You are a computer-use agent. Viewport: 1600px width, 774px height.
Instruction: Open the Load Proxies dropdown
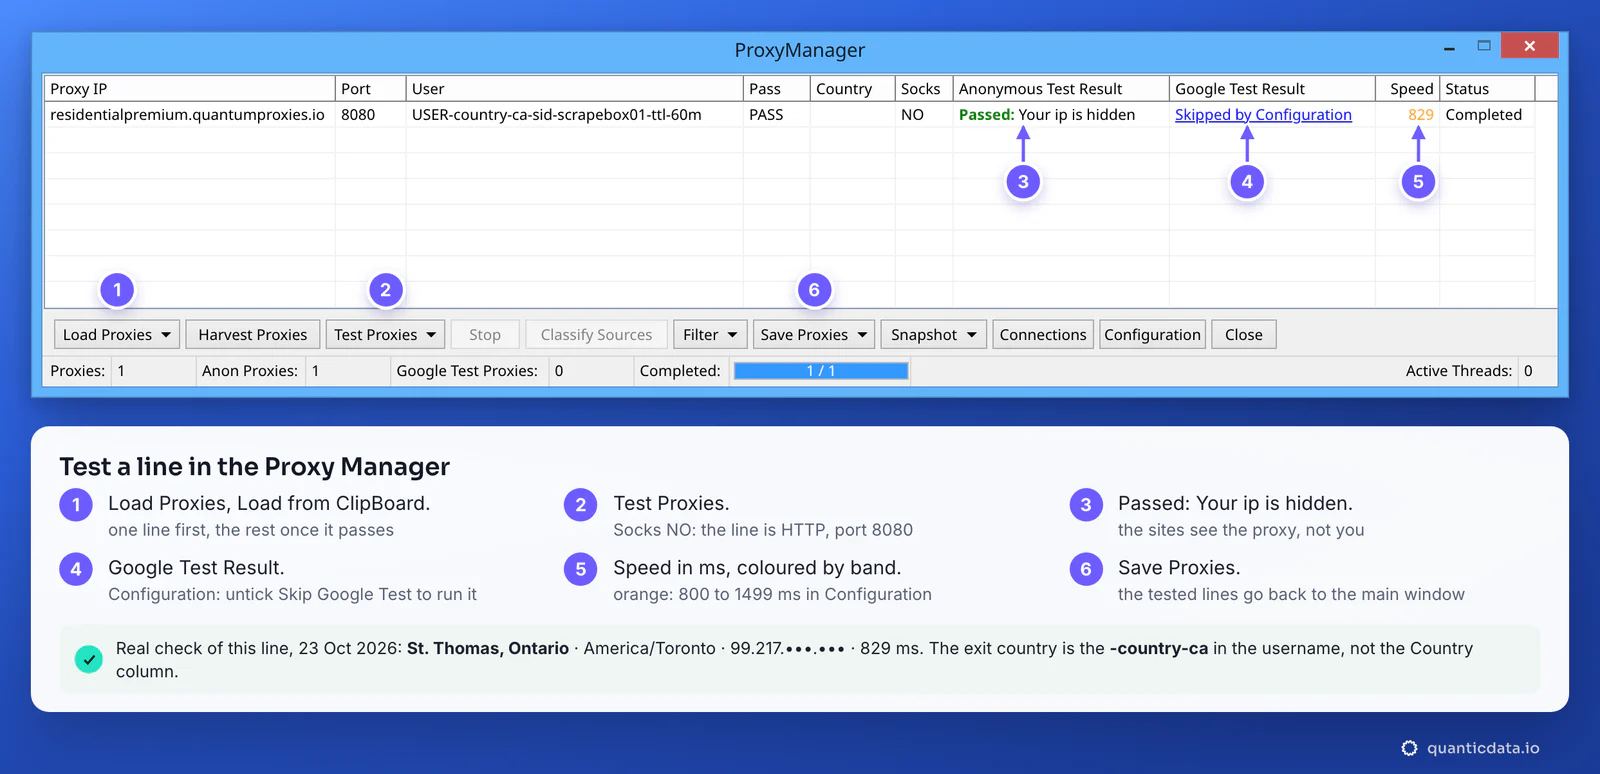tap(117, 335)
